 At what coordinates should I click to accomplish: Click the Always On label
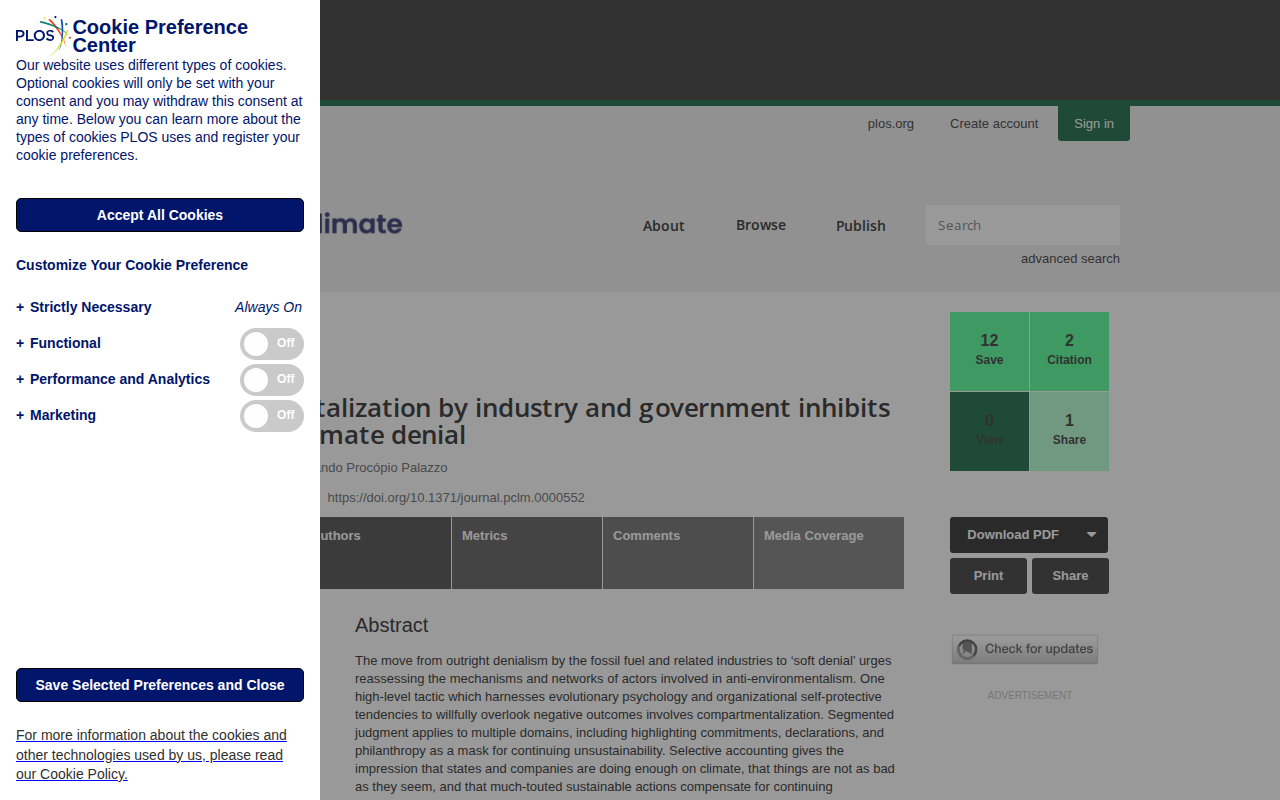pyautogui.click(x=268, y=307)
